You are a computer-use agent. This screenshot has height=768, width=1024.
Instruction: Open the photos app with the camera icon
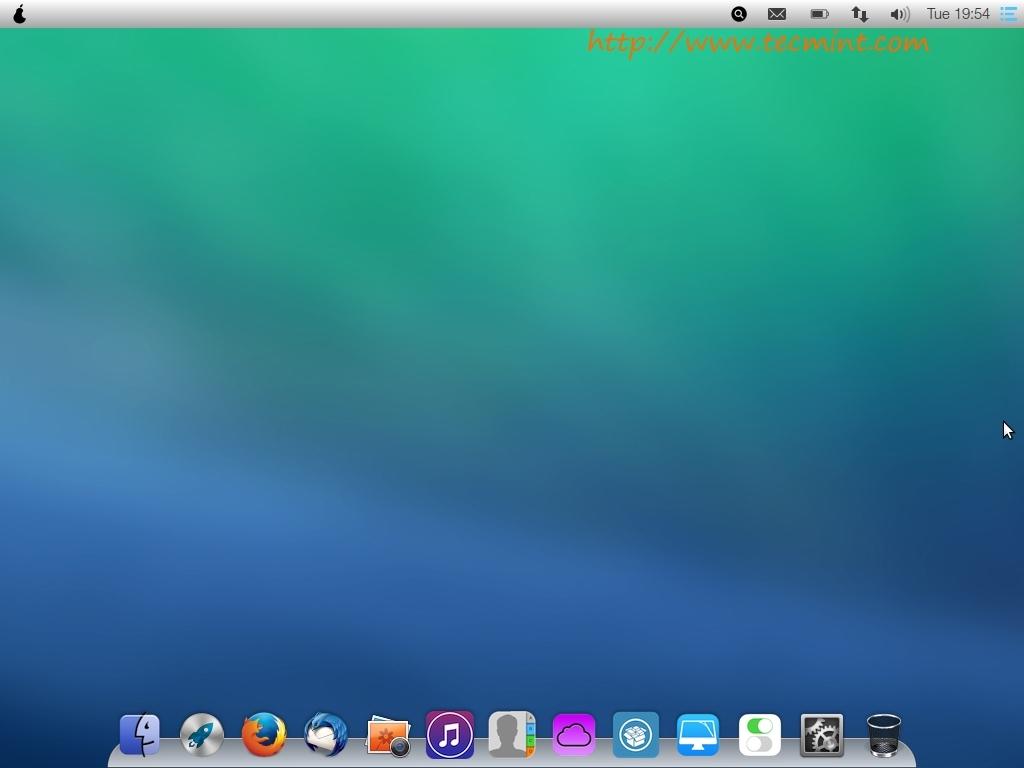[x=388, y=736]
